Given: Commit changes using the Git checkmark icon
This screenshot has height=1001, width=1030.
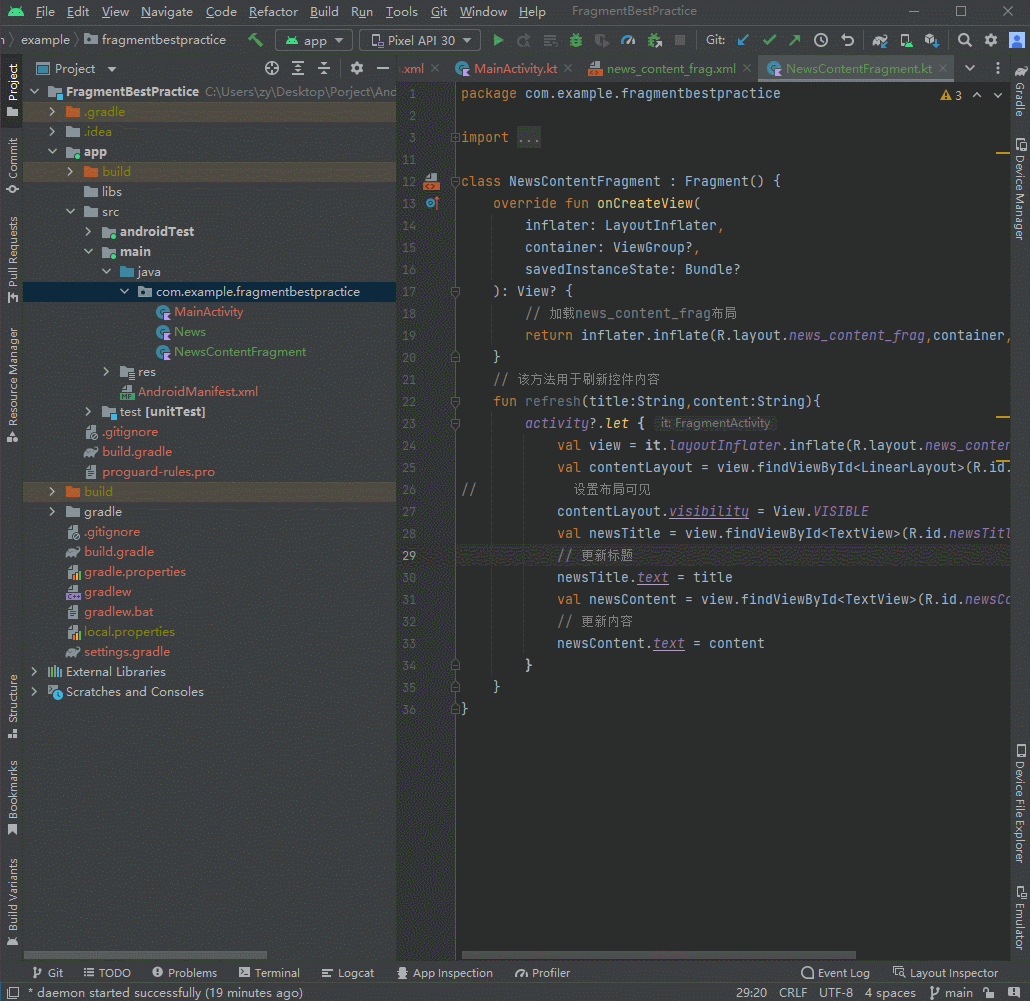Looking at the screenshot, I should point(769,40).
